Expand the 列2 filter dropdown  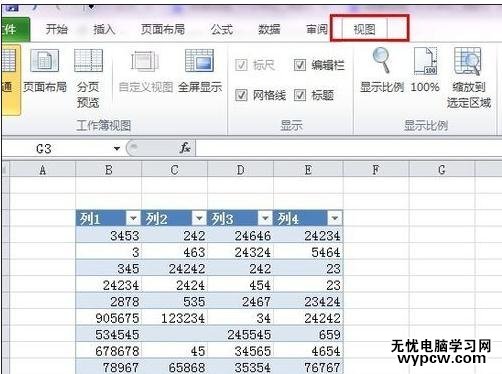pos(199,219)
